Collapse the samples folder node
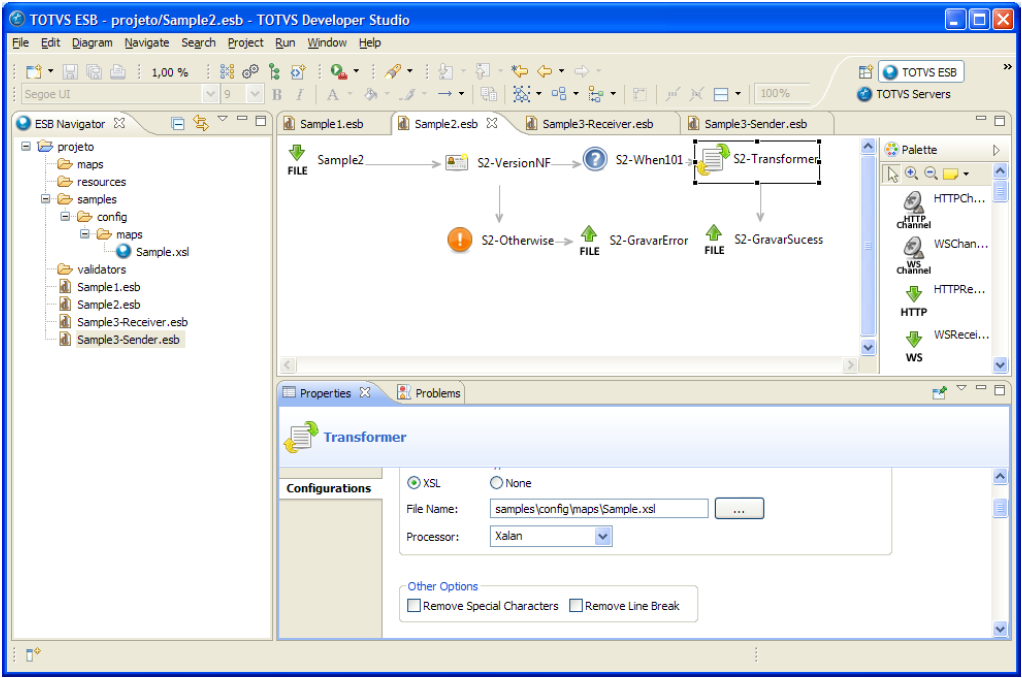 (46, 199)
